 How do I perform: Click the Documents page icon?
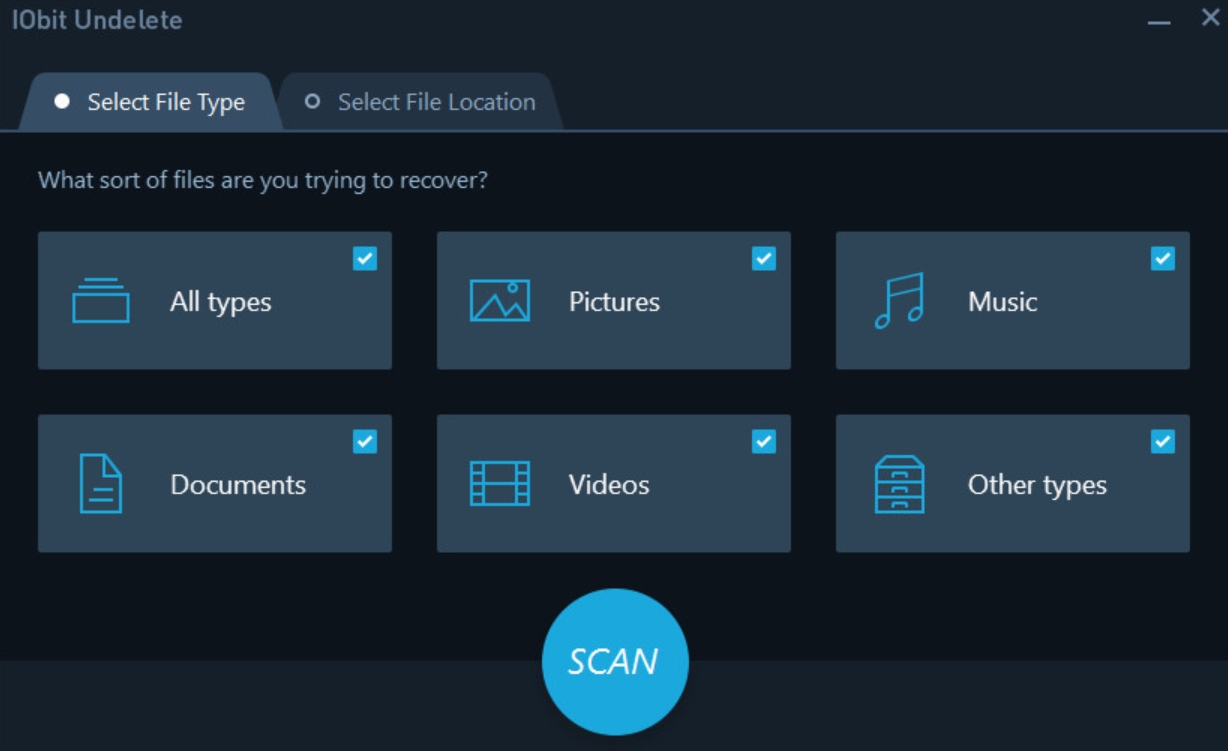pos(100,484)
